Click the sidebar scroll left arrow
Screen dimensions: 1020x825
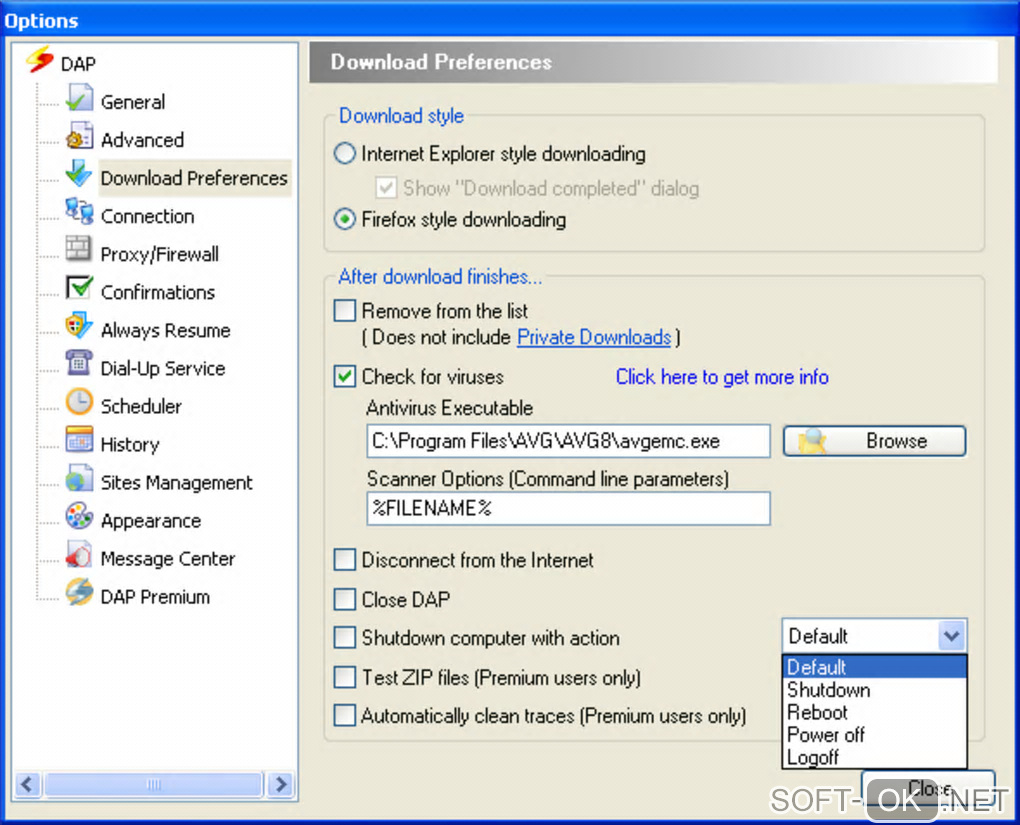[27, 784]
